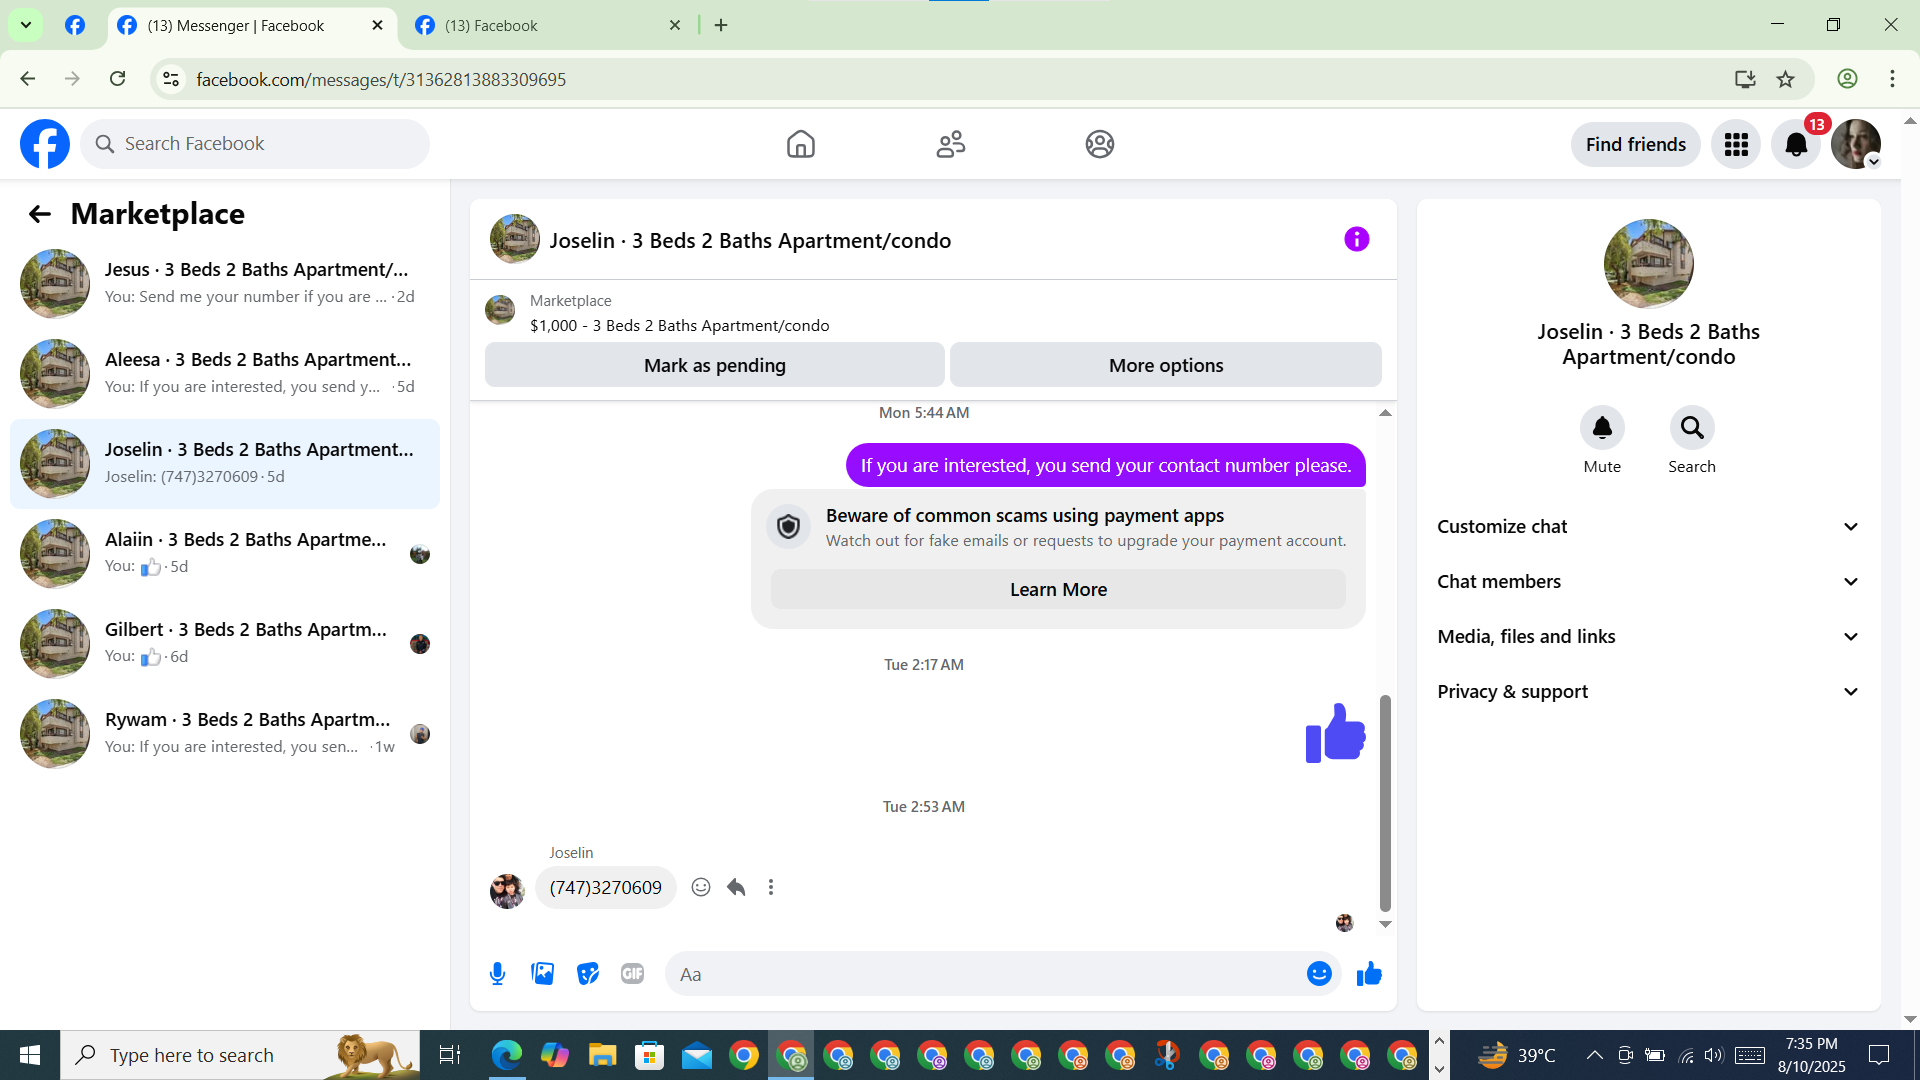
Task: Open conversation information purple icon
Action: 1356,239
